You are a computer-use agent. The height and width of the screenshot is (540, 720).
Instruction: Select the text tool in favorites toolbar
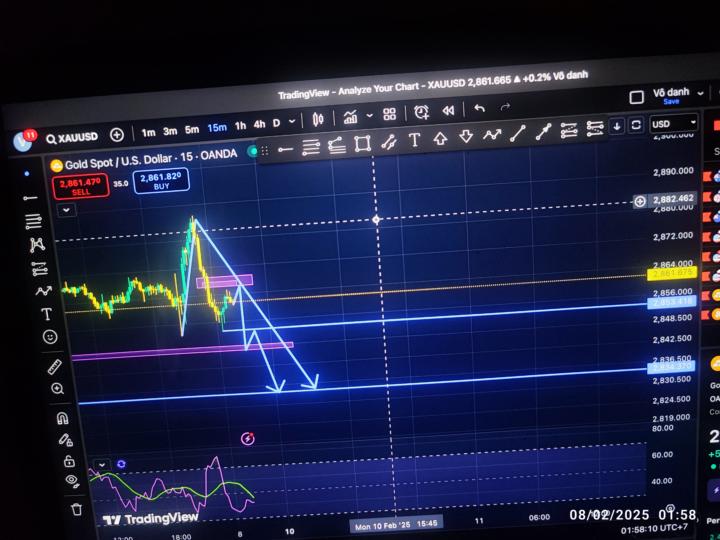(x=414, y=140)
